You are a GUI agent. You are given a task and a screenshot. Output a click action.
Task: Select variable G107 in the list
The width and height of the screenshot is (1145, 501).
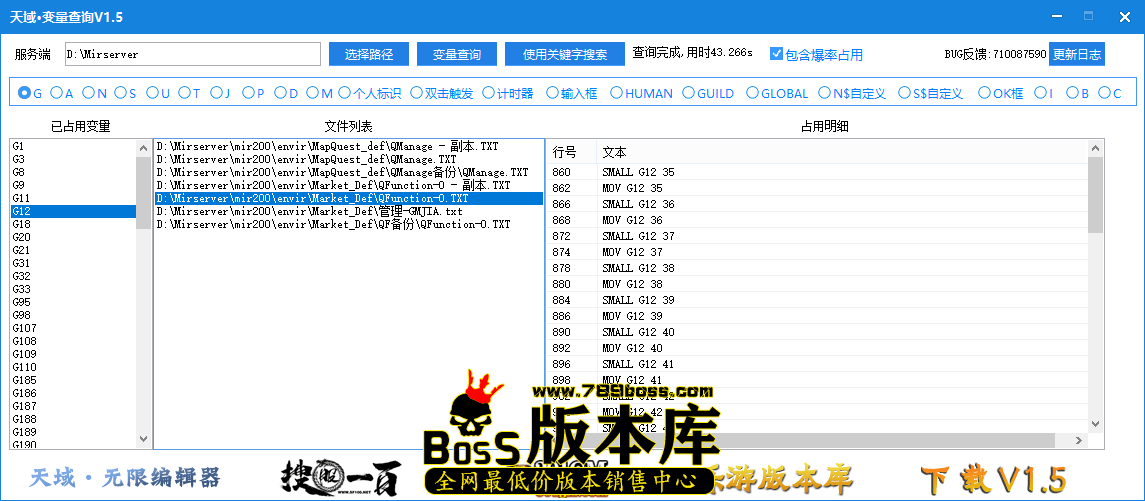pos(73,328)
